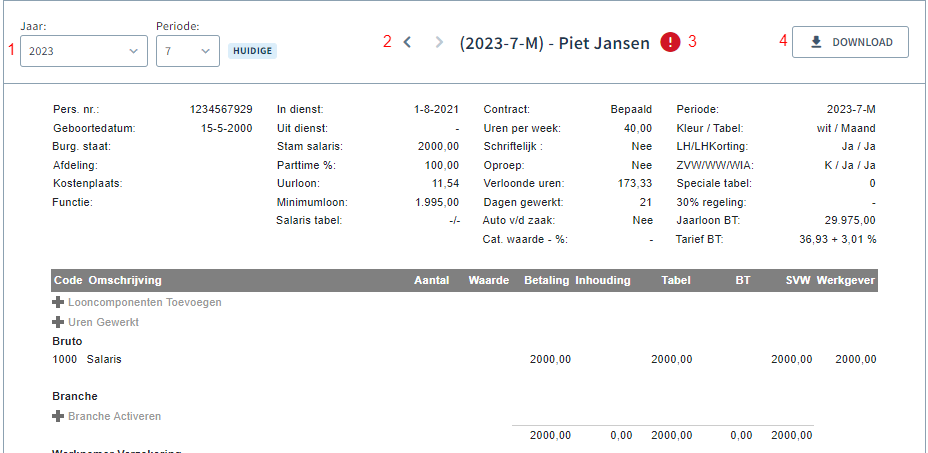This screenshot has height=453, width=928.
Task: Click the Betaling column header
Action: (546, 280)
